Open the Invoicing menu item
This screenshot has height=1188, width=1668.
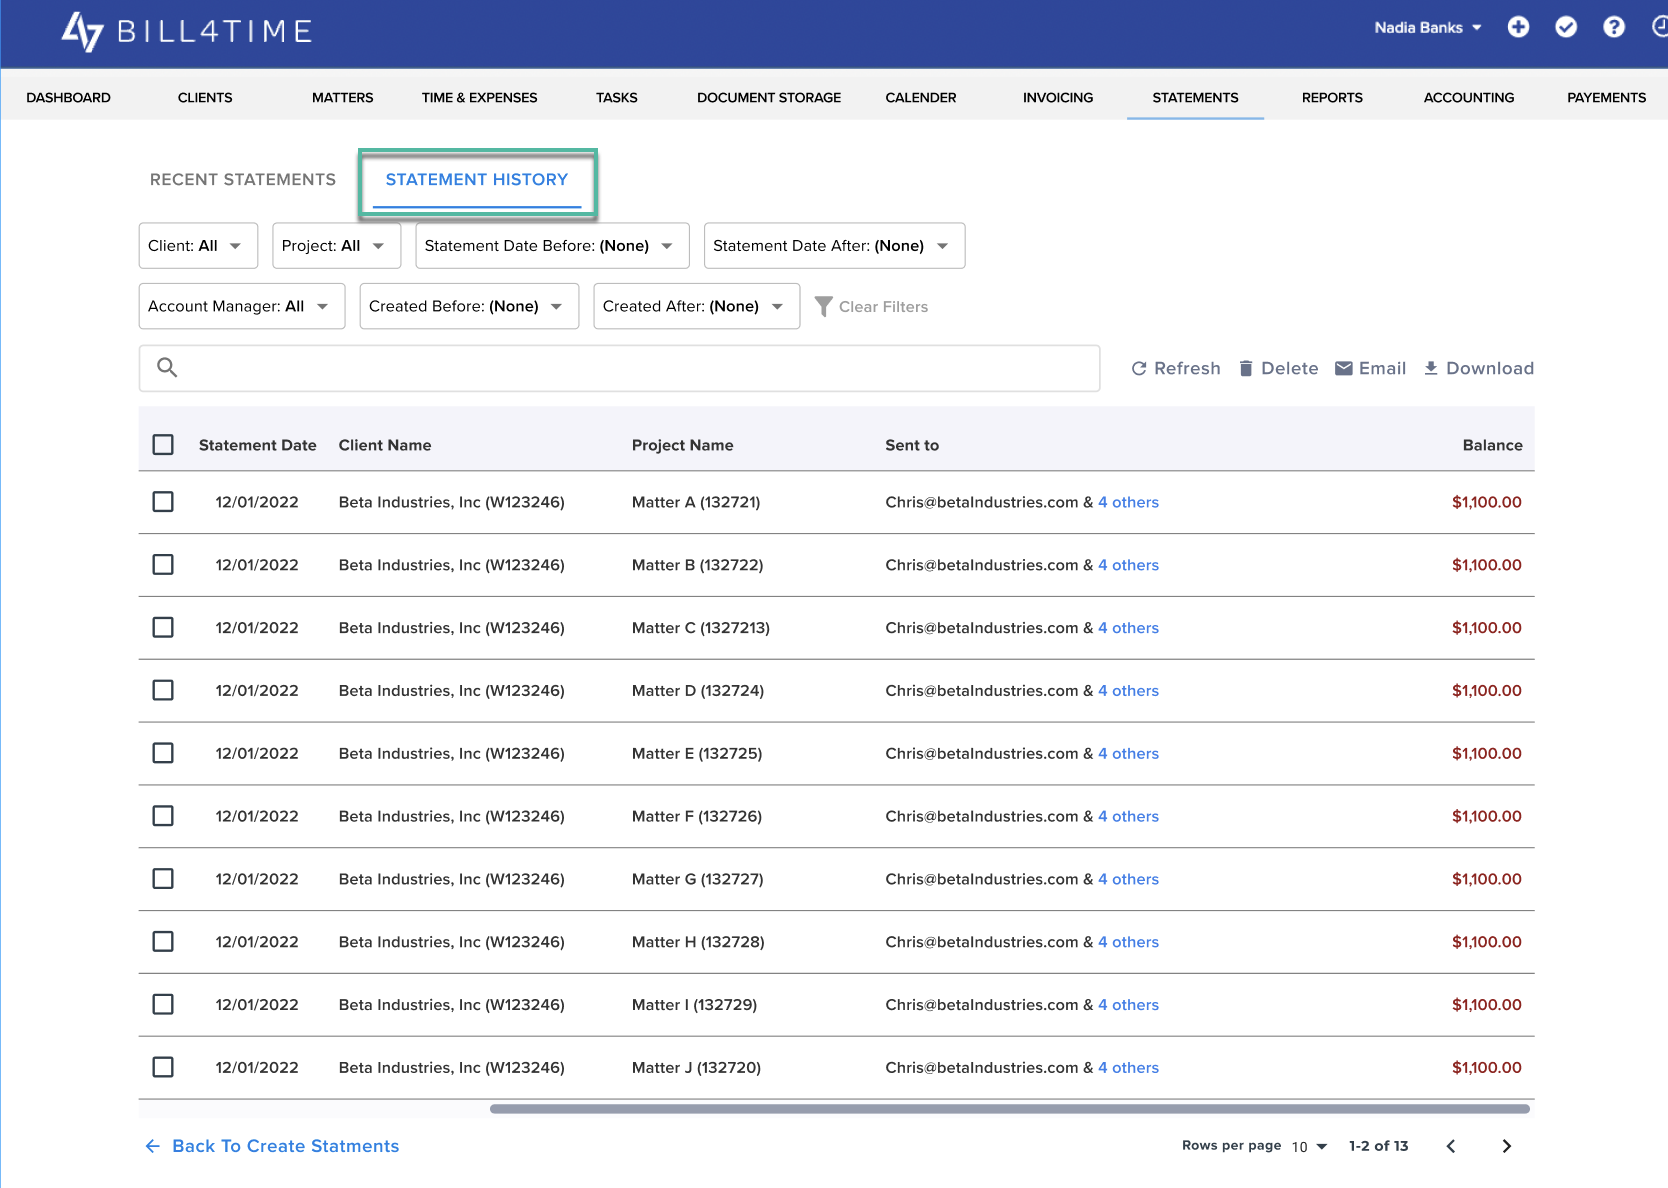(x=1058, y=98)
